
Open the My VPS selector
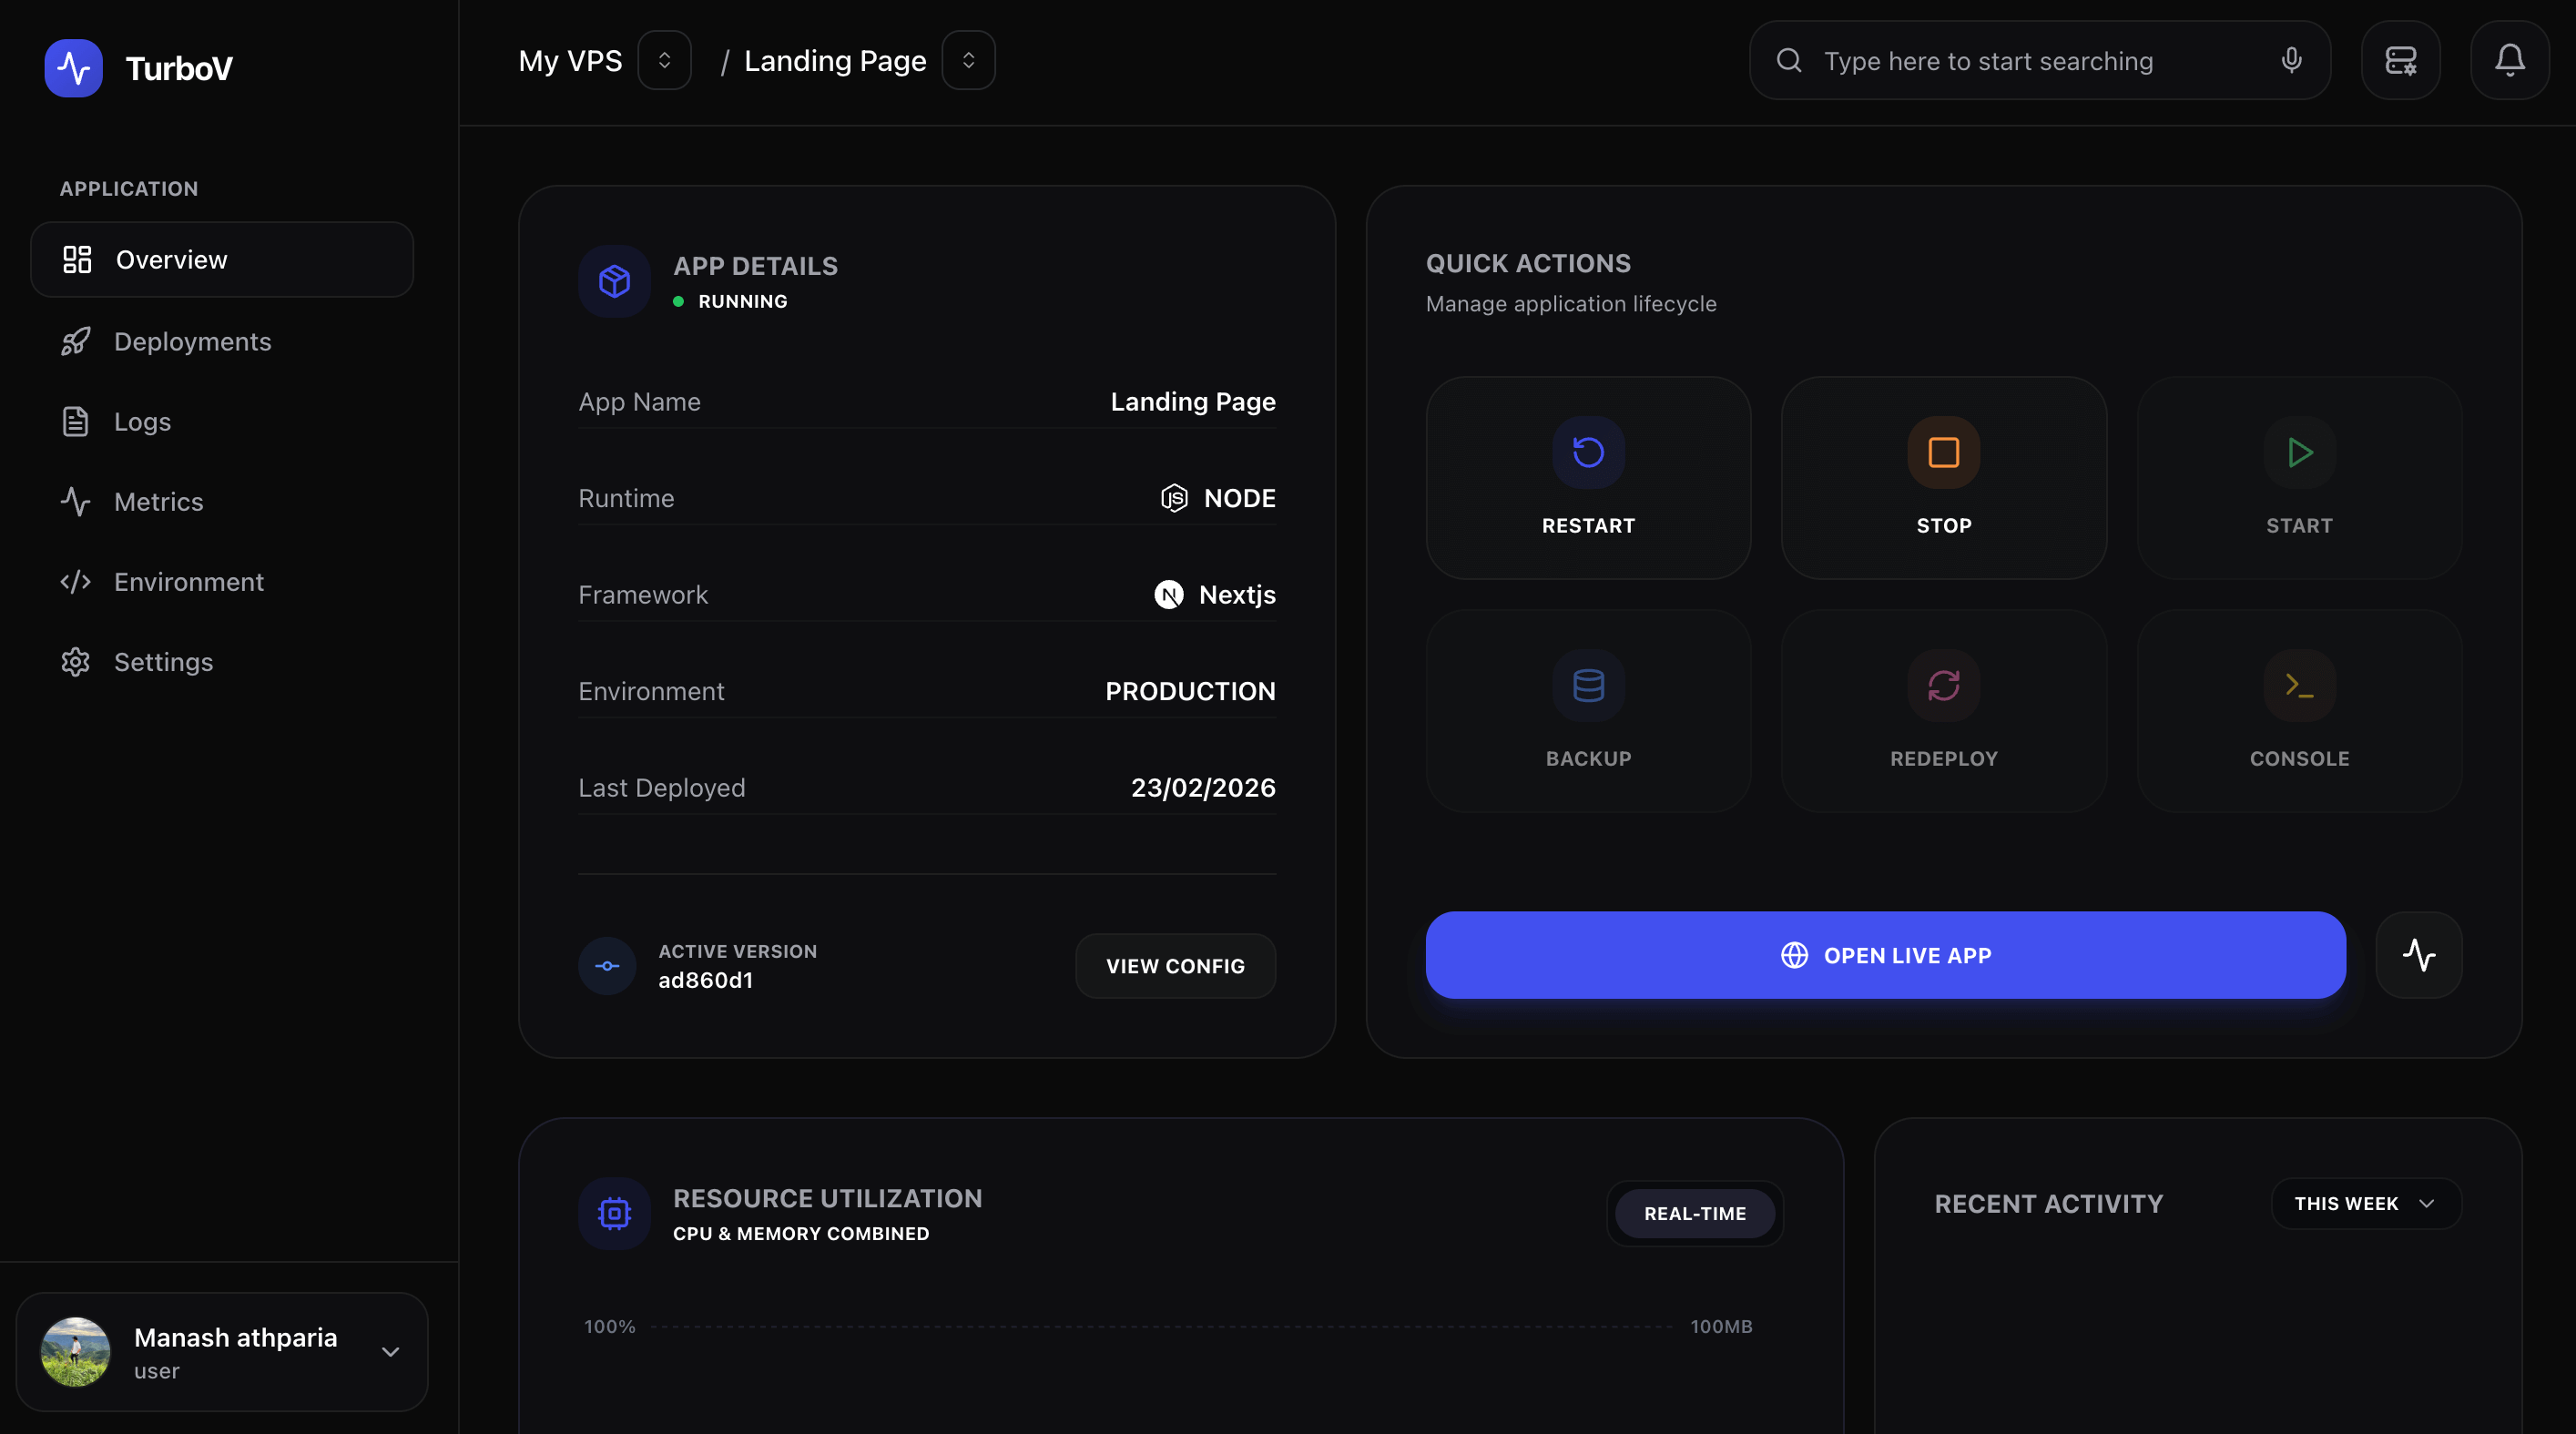[x=664, y=60]
